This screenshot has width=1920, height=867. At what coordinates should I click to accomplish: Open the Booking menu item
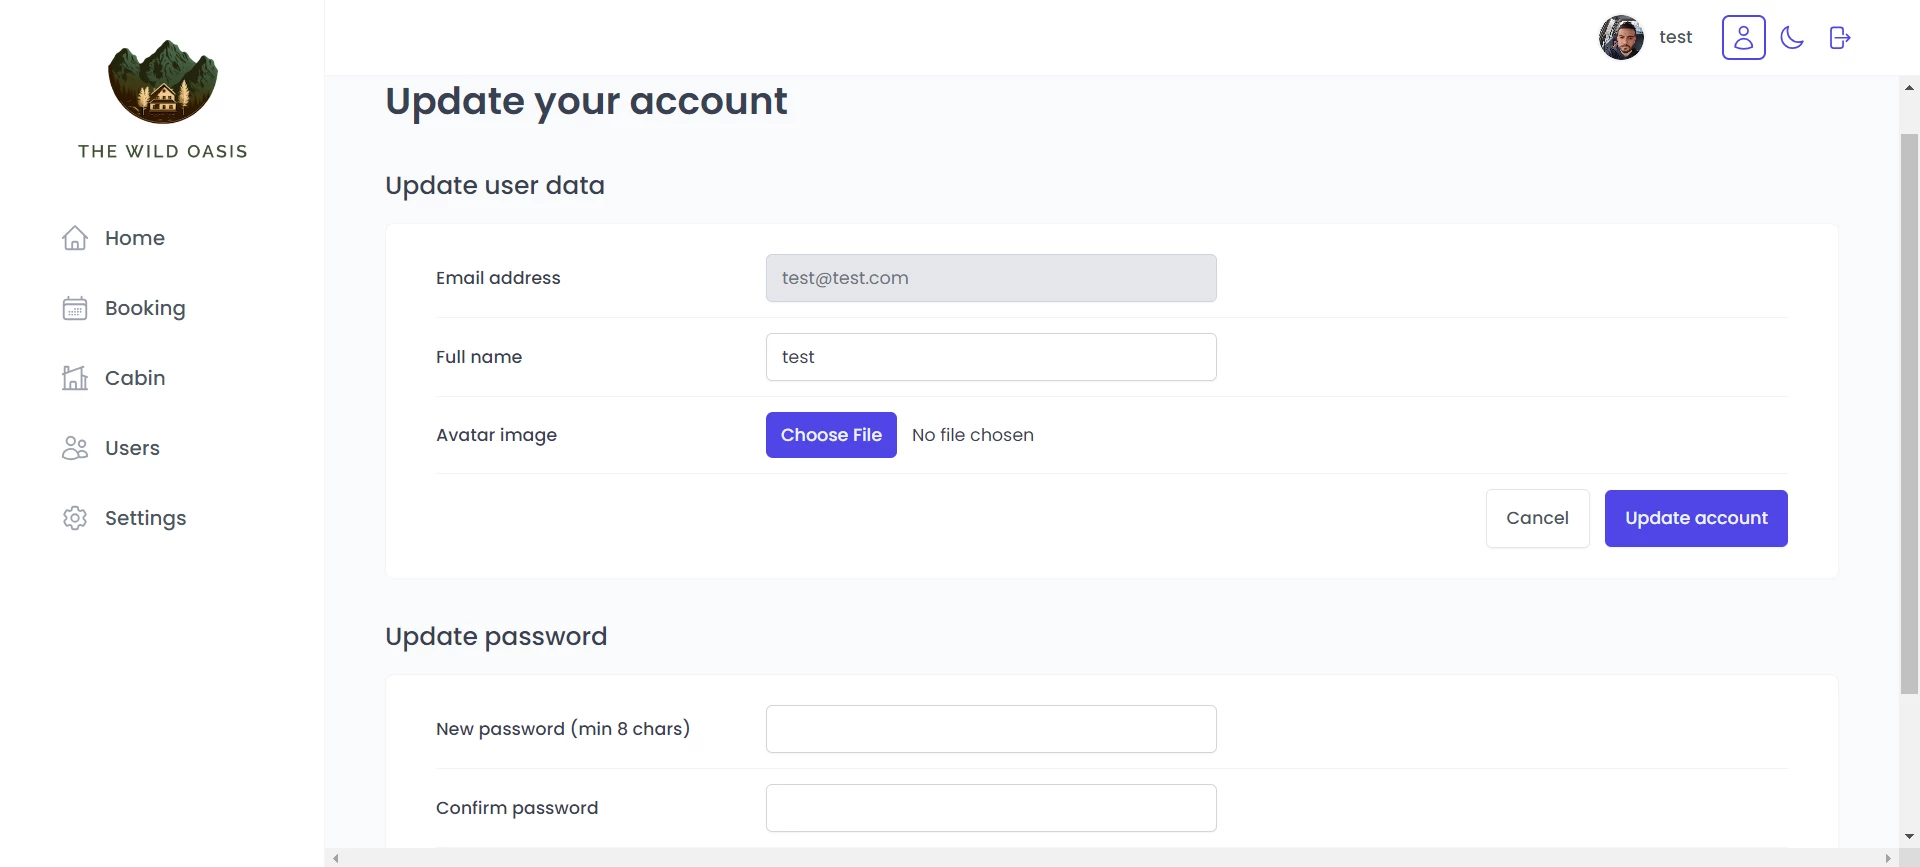point(145,308)
